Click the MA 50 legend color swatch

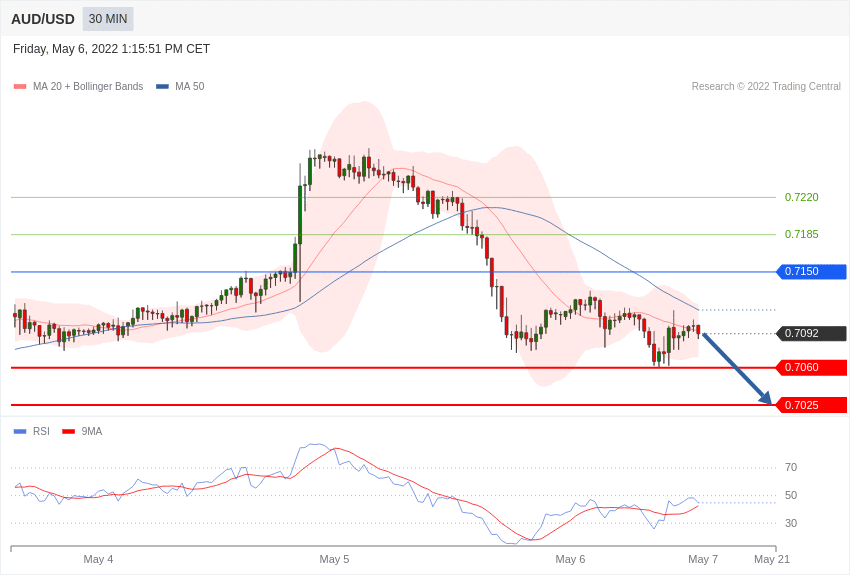click(x=162, y=87)
